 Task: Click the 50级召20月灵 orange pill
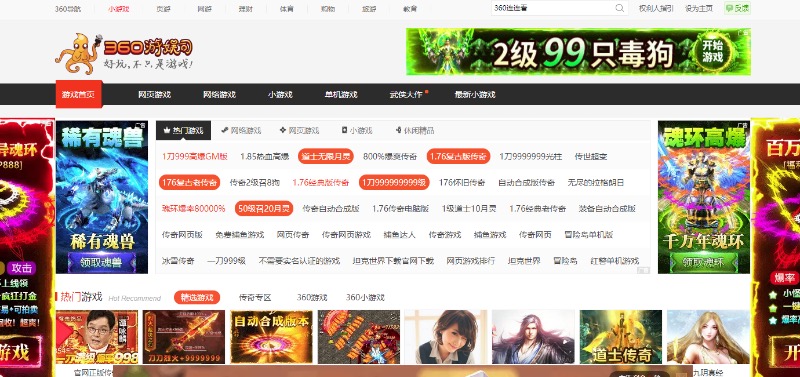264,209
